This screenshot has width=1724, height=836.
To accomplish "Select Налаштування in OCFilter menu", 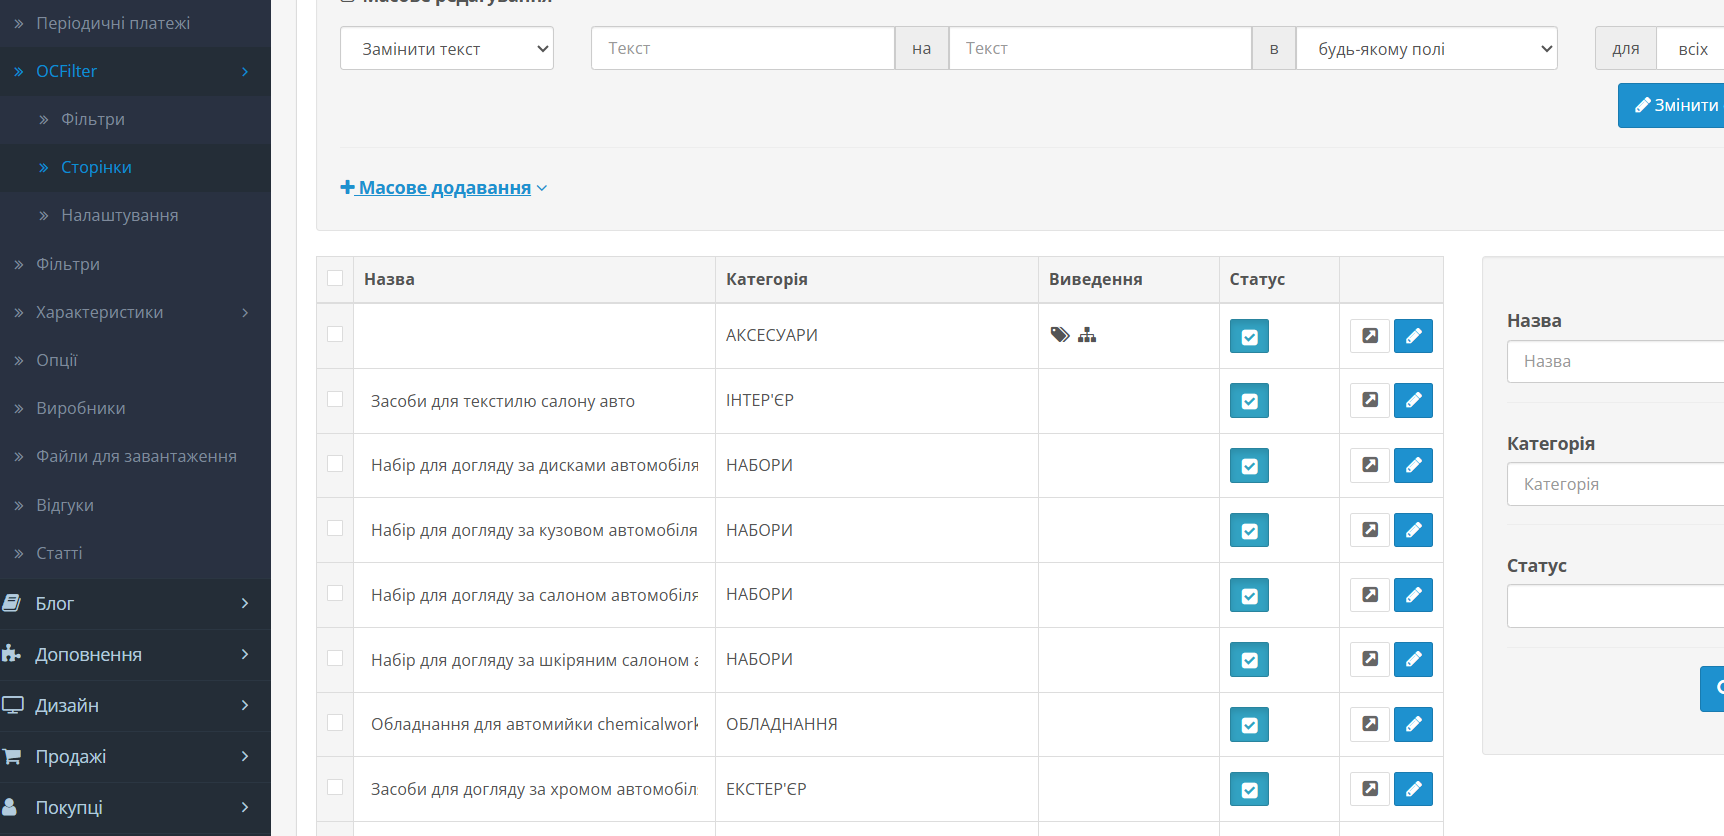I will pyautogui.click(x=119, y=215).
